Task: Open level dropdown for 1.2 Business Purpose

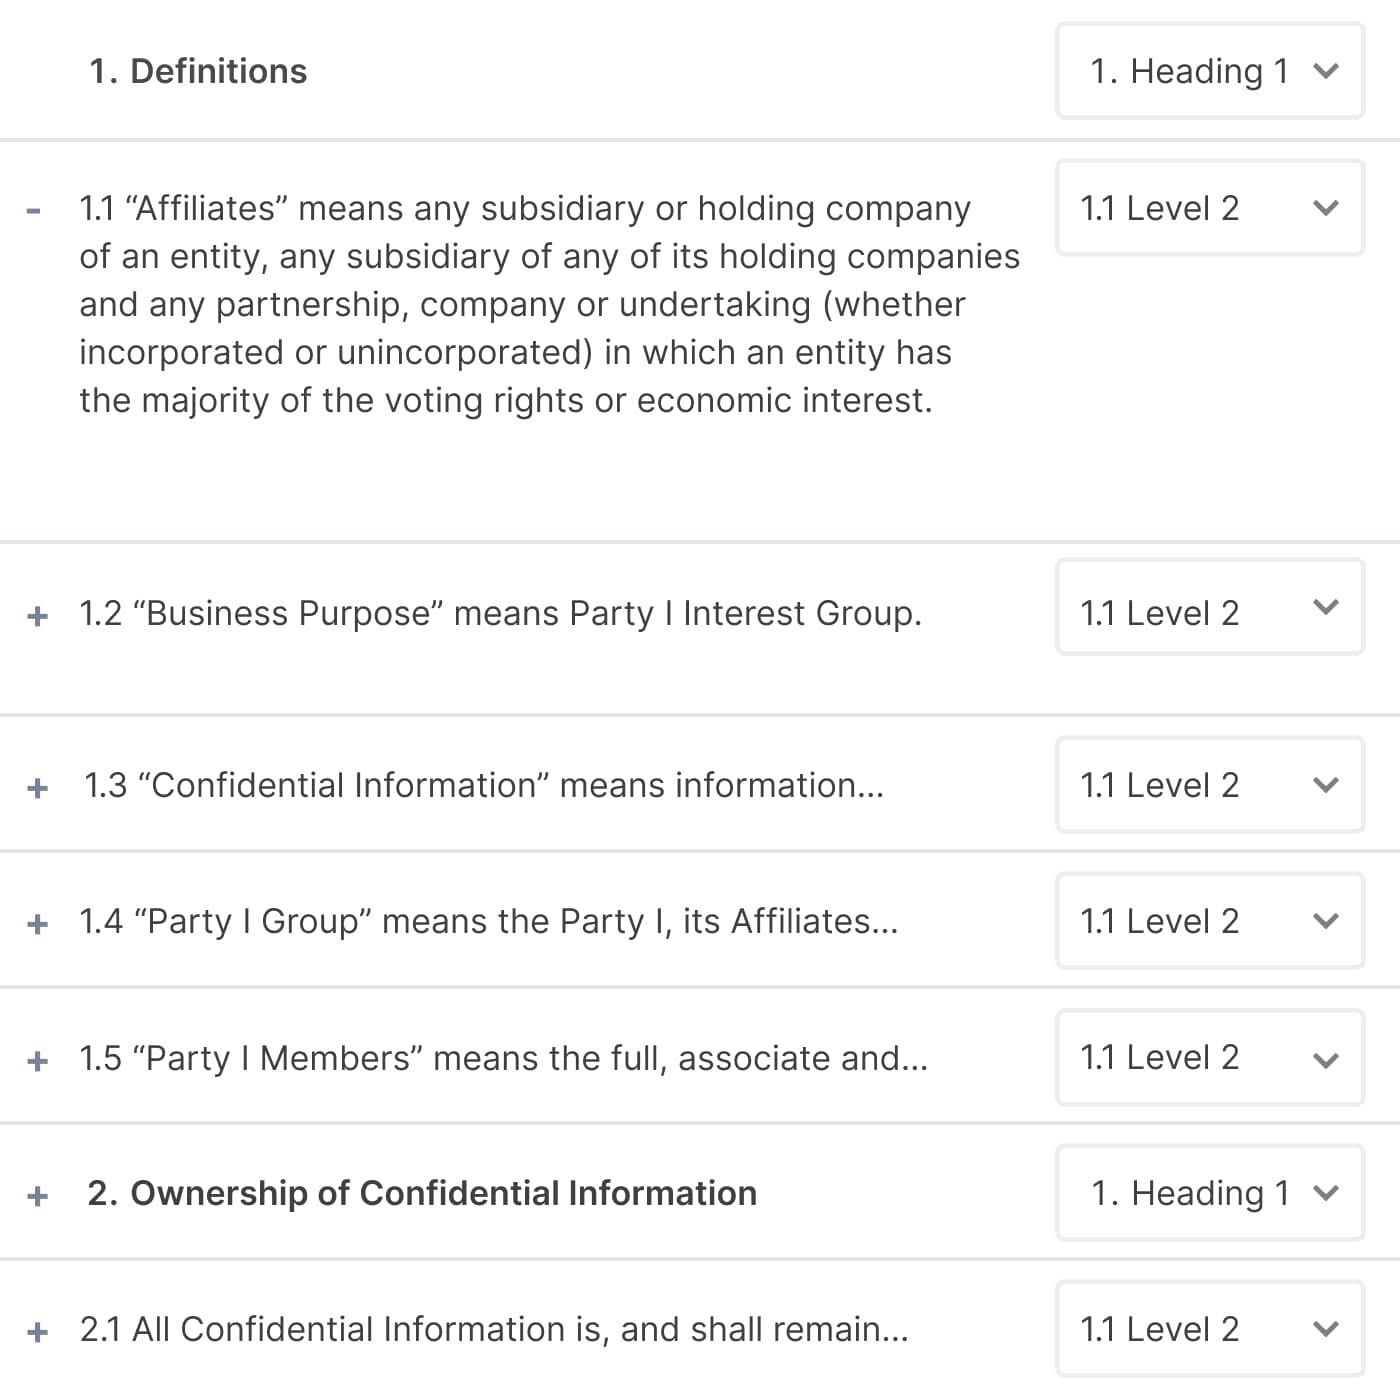Action: (1210, 608)
